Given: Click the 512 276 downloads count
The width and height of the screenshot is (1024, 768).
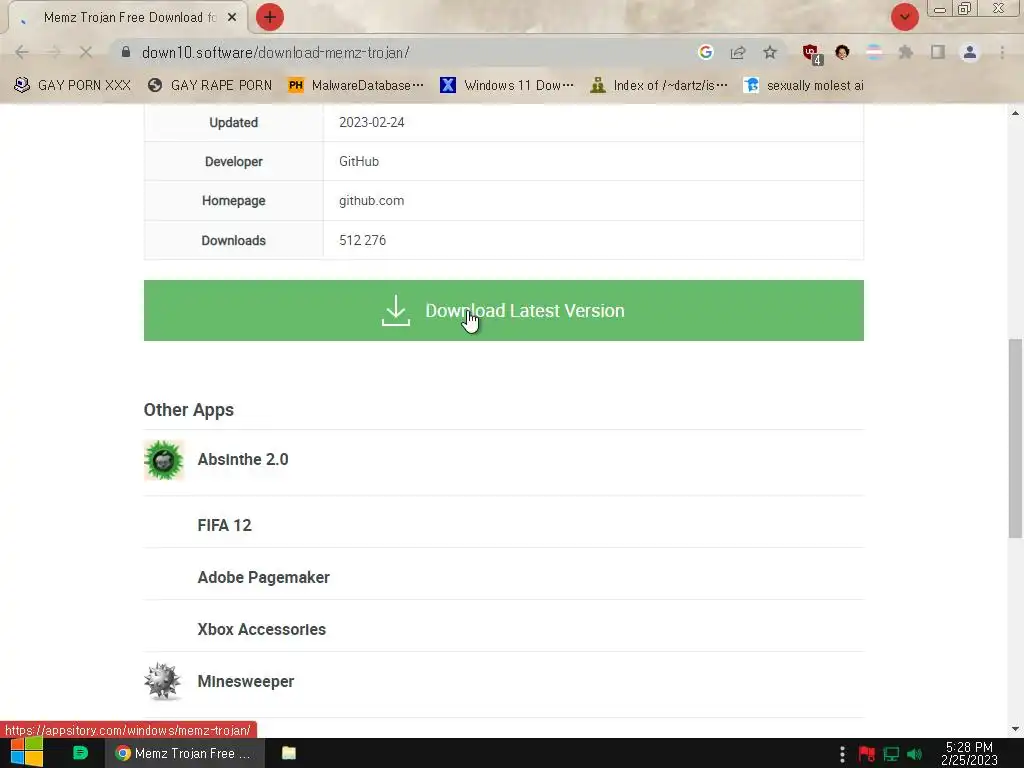Looking at the screenshot, I should coord(362,240).
